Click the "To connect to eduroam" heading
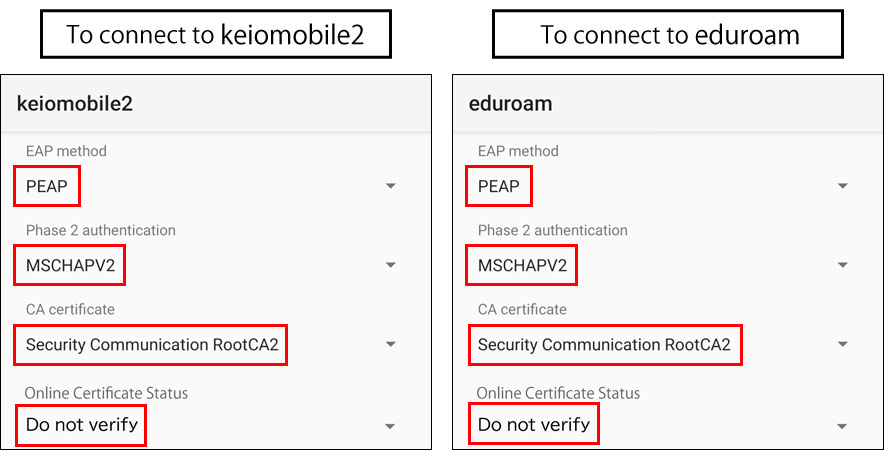The height and width of the screenshot is (450, 884). pyautogui.click(x=670, y=36)
